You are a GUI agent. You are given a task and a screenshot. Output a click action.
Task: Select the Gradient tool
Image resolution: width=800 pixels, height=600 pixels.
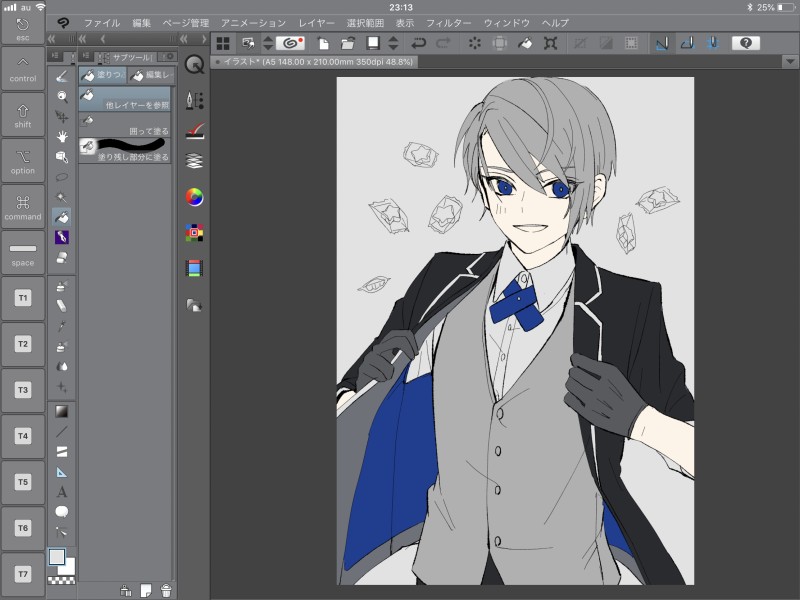(62, 411)
